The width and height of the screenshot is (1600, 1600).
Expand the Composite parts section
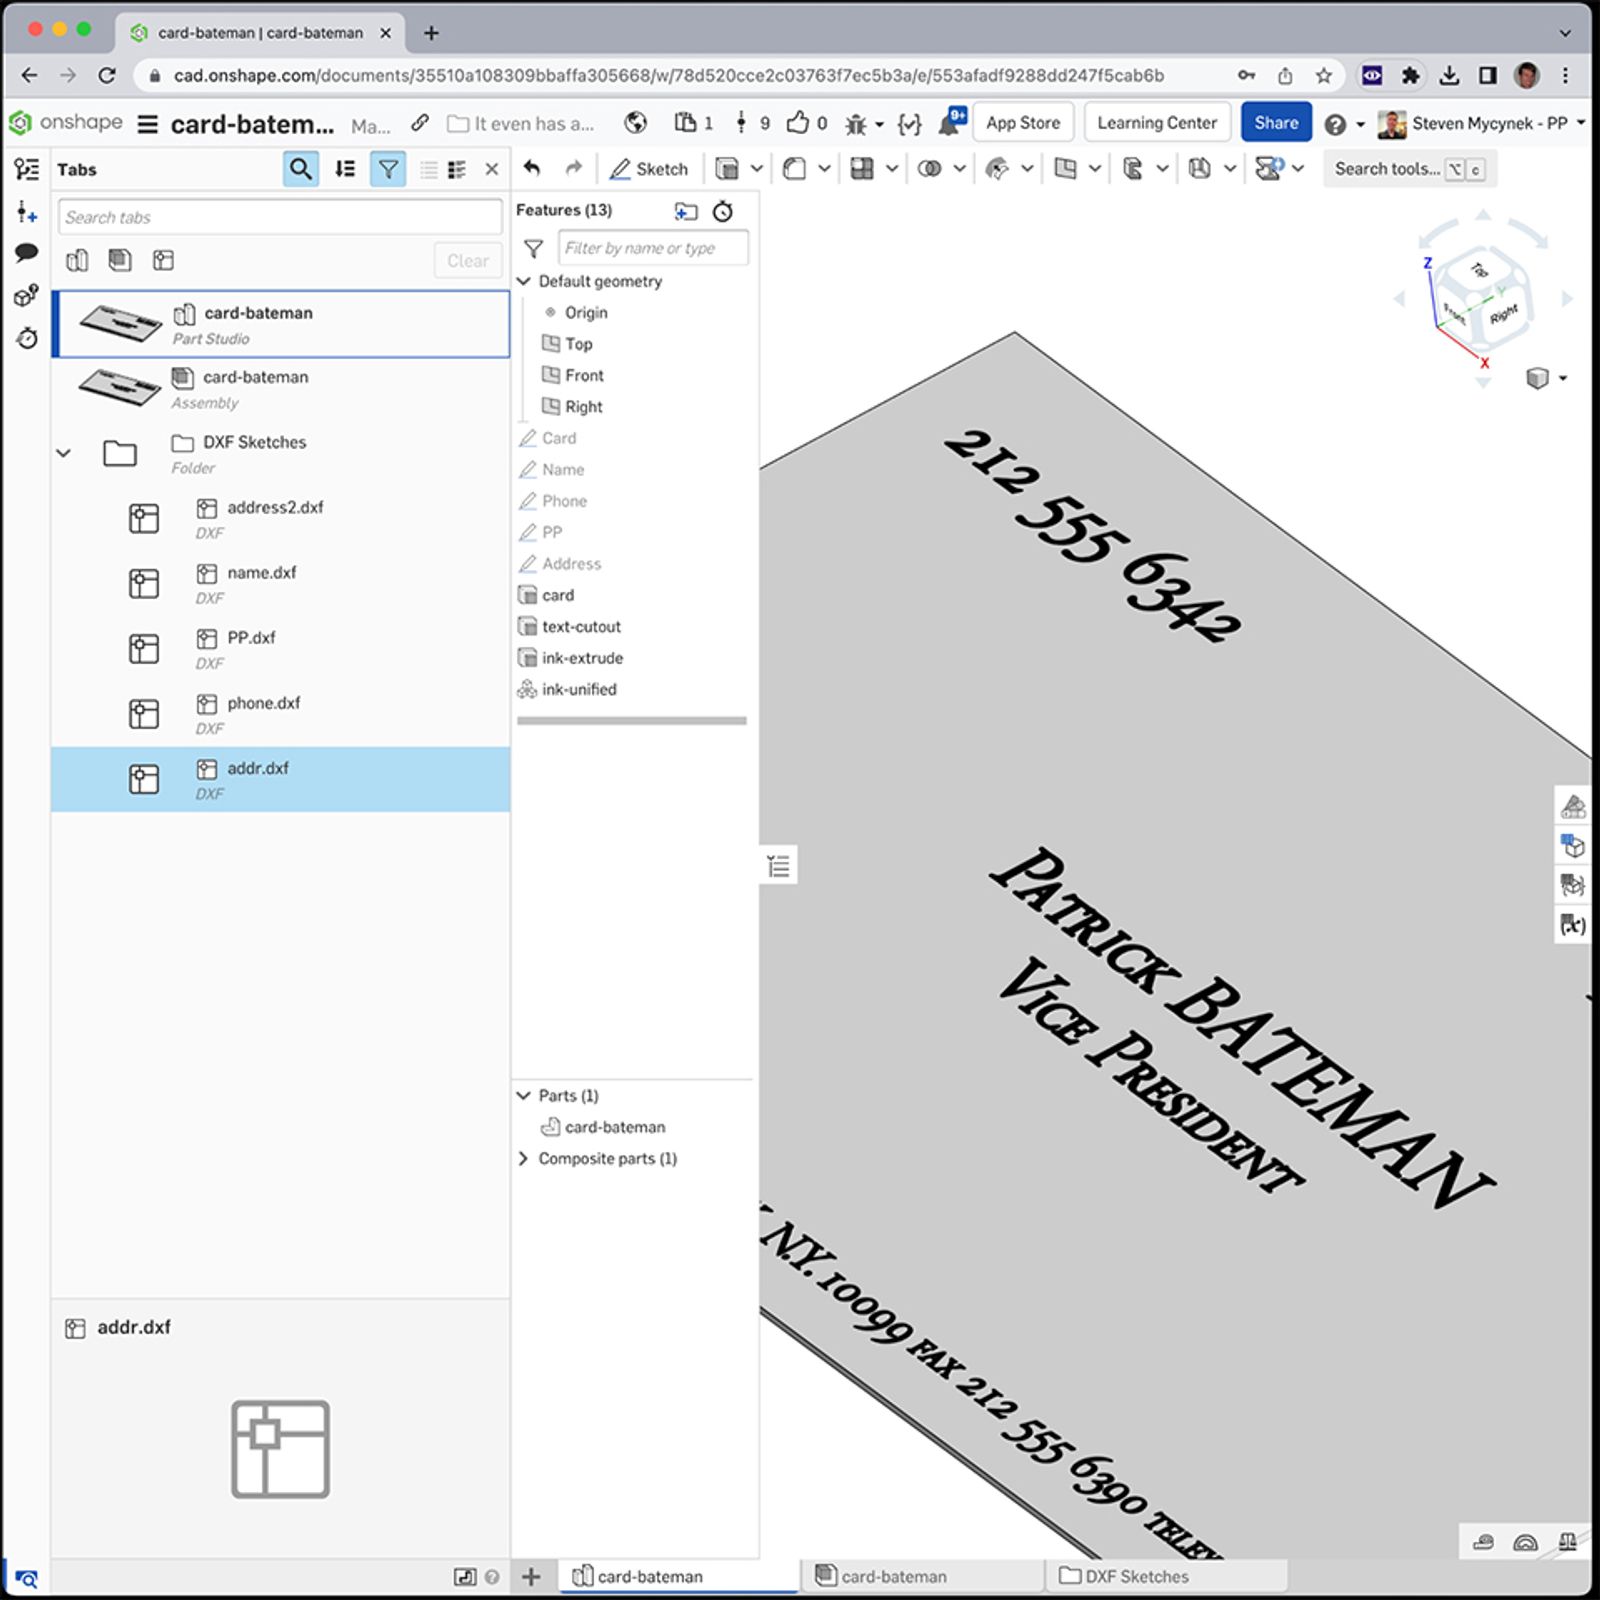[523, 1158]
